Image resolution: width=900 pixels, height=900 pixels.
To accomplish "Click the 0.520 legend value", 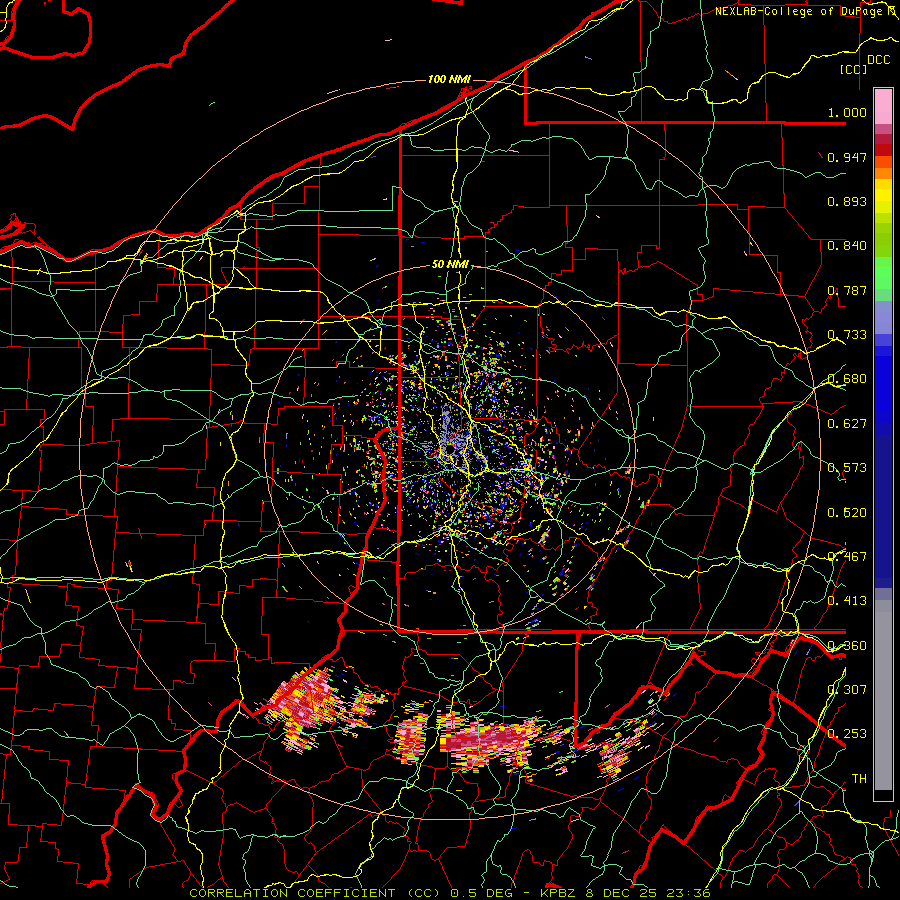I will [847, 513].
